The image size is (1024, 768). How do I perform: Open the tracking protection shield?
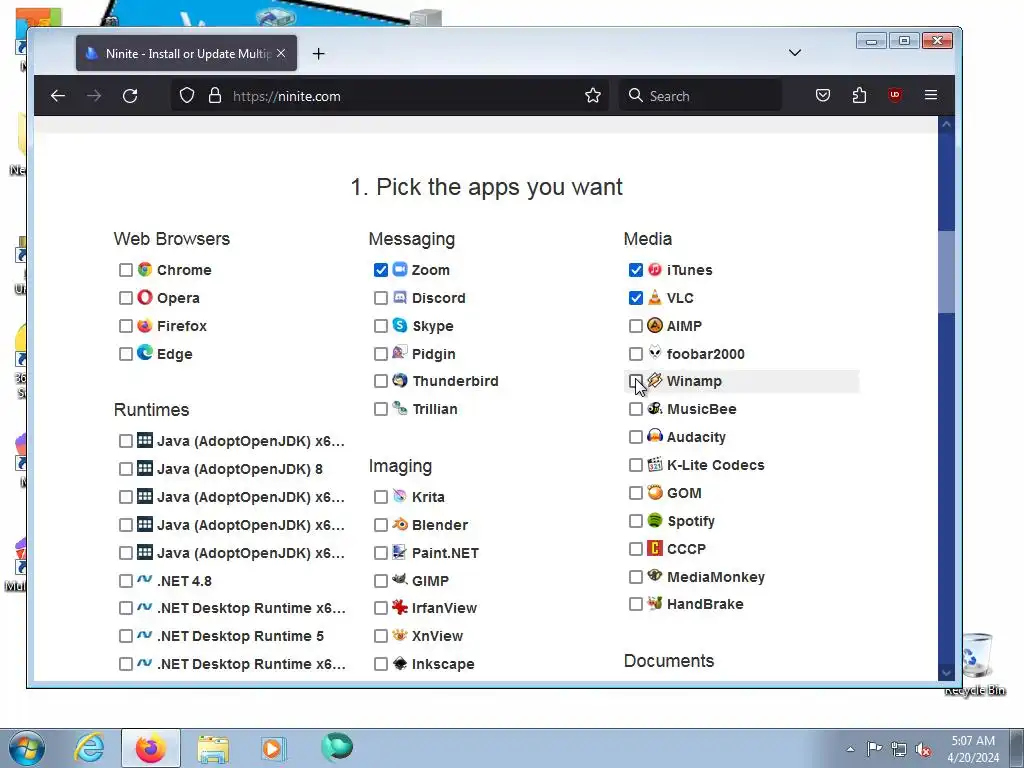point(187,96)
